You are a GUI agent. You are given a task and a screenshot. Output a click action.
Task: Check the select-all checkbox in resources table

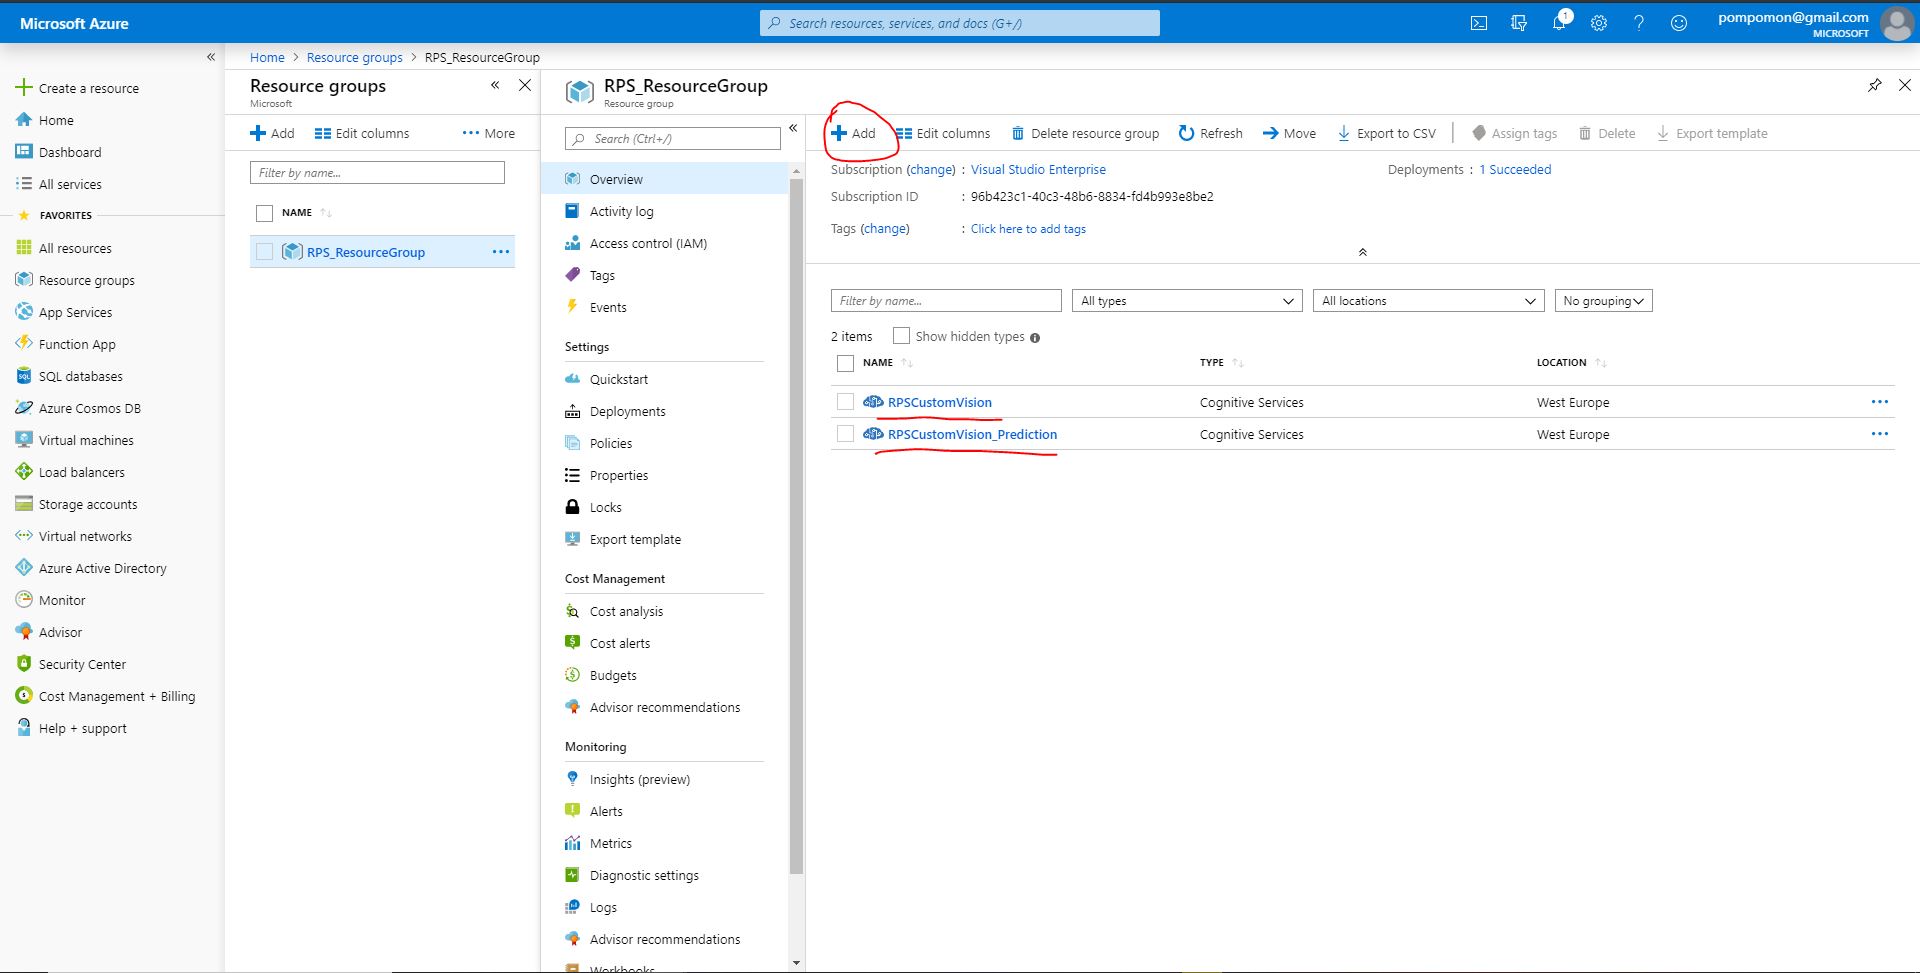[845, 363]
